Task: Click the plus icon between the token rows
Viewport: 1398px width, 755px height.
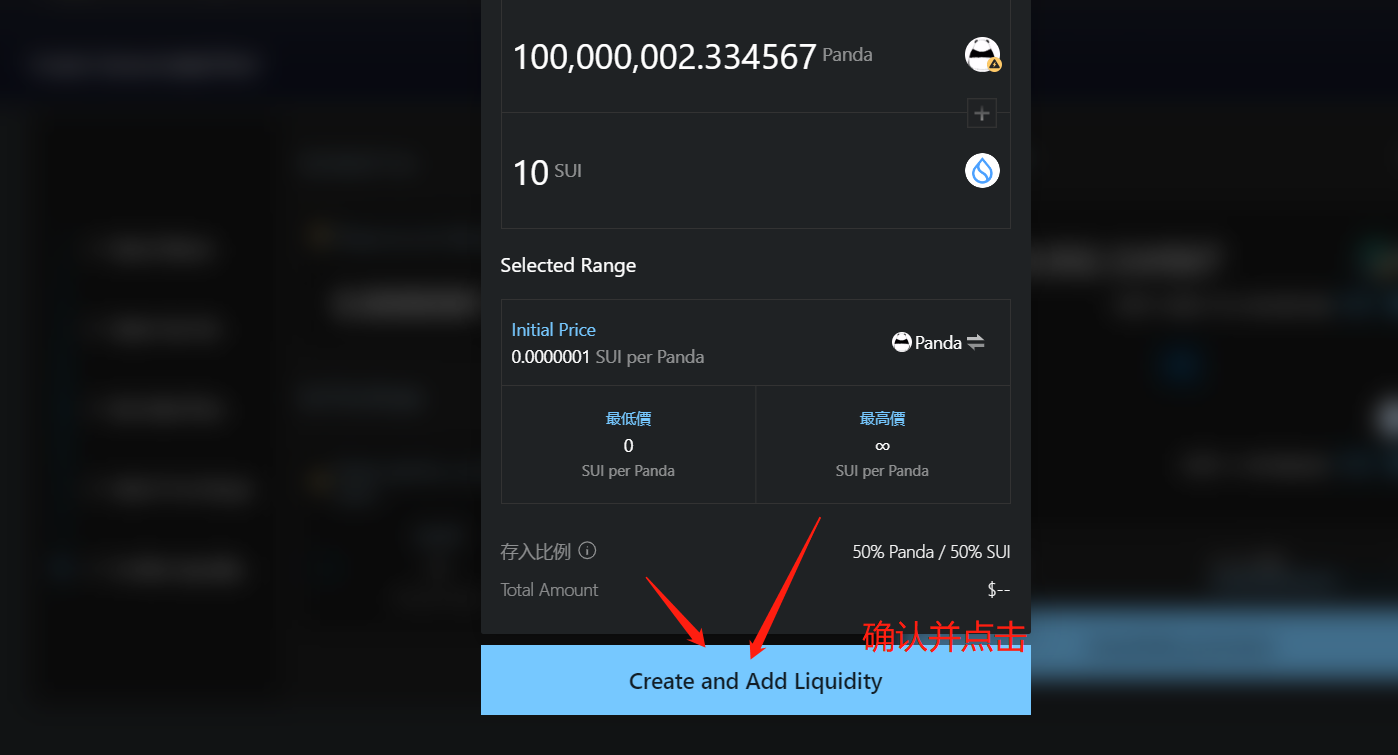Action: coord(982,114)
